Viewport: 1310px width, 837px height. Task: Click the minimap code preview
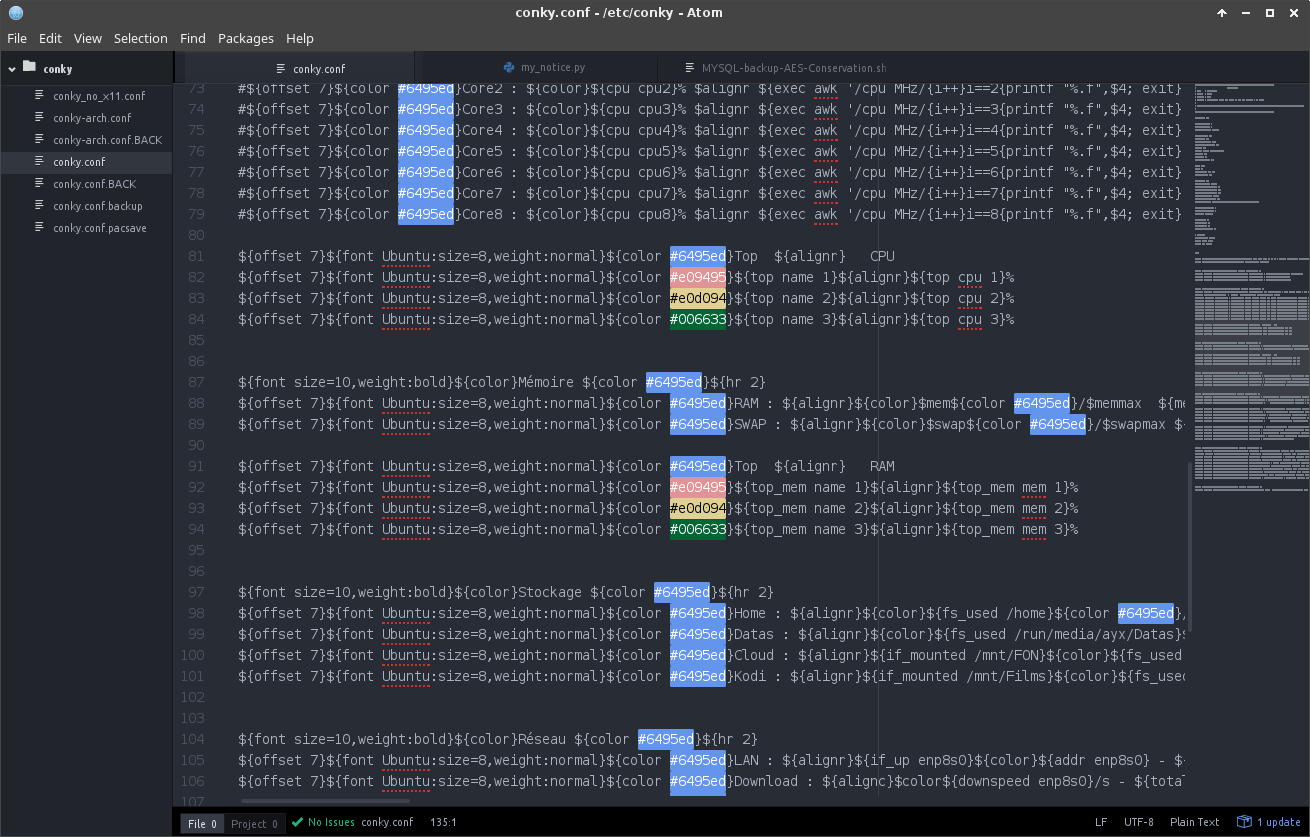[1251, 290]
